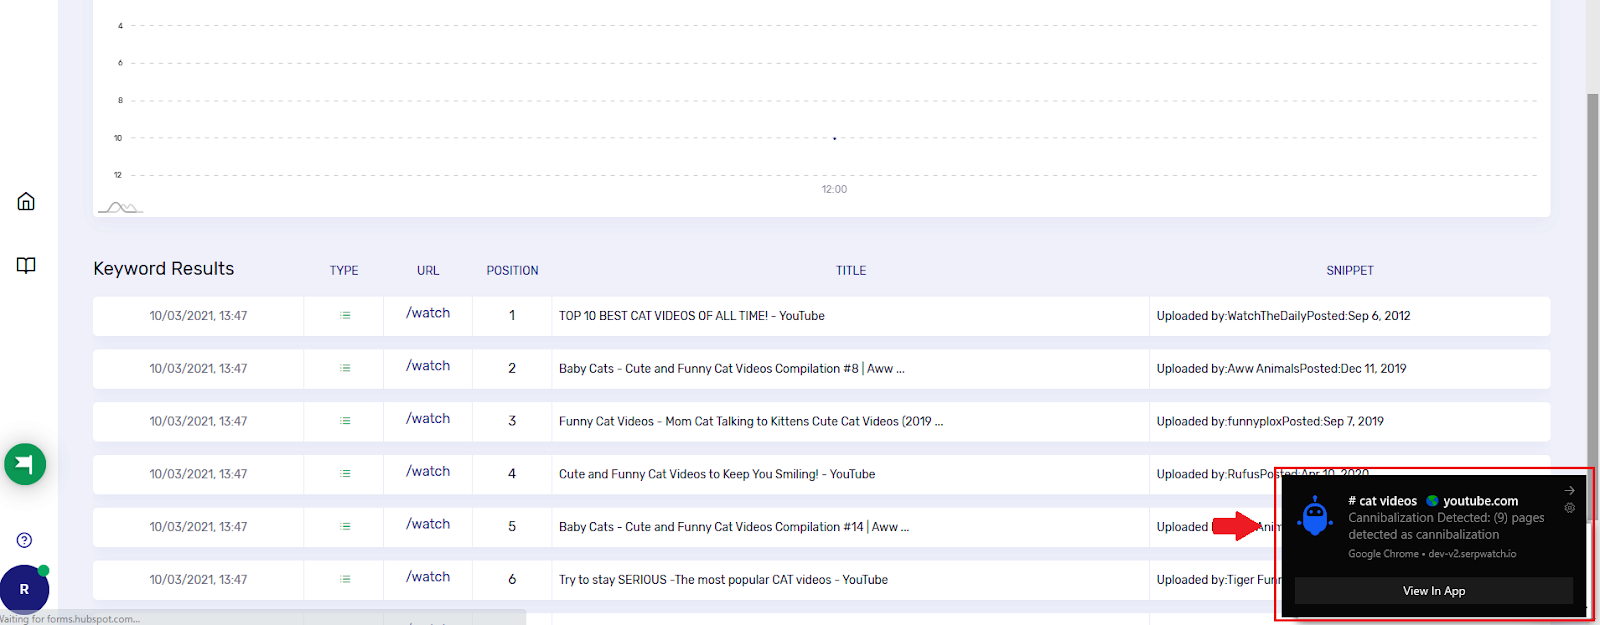Click snippet Uploaded by WatchTheDaily
Screen dimensions: 1600x625
(x=1283, y=316)
